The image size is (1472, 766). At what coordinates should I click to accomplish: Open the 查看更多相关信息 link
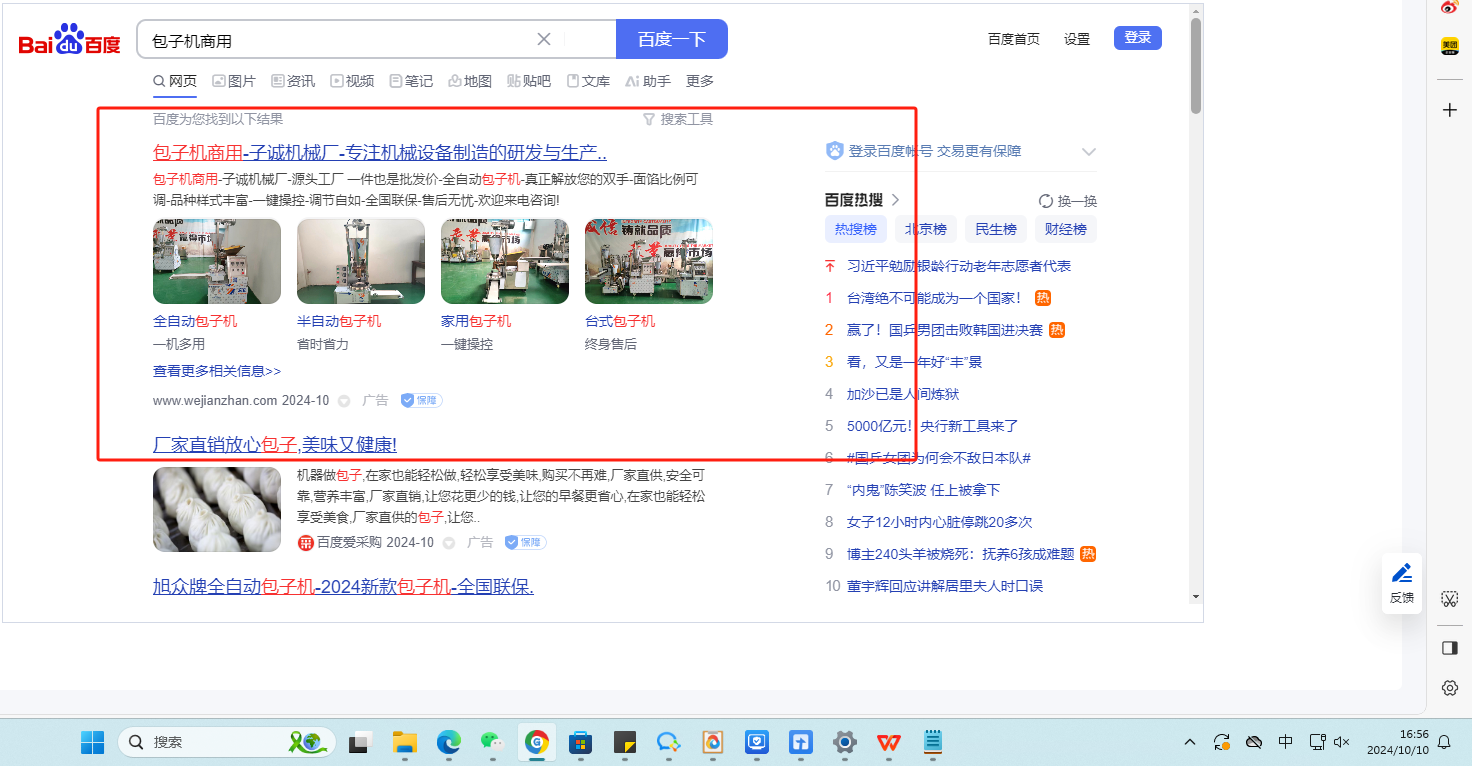(x=217, y=371)
